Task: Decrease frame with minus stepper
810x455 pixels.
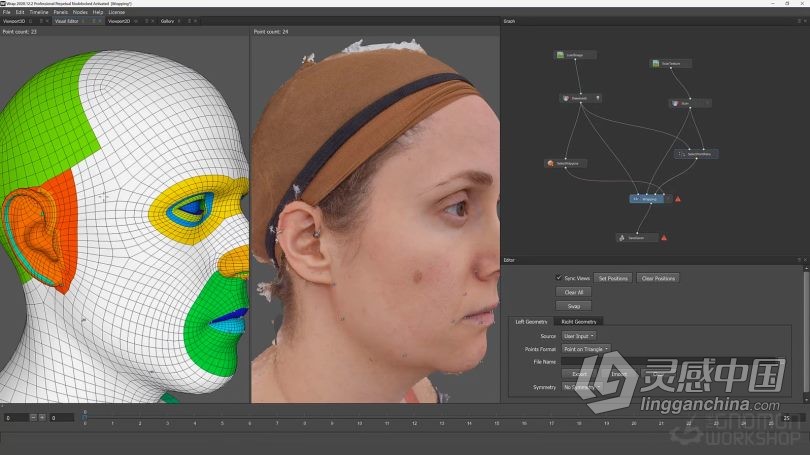Action: click(33, 417)
